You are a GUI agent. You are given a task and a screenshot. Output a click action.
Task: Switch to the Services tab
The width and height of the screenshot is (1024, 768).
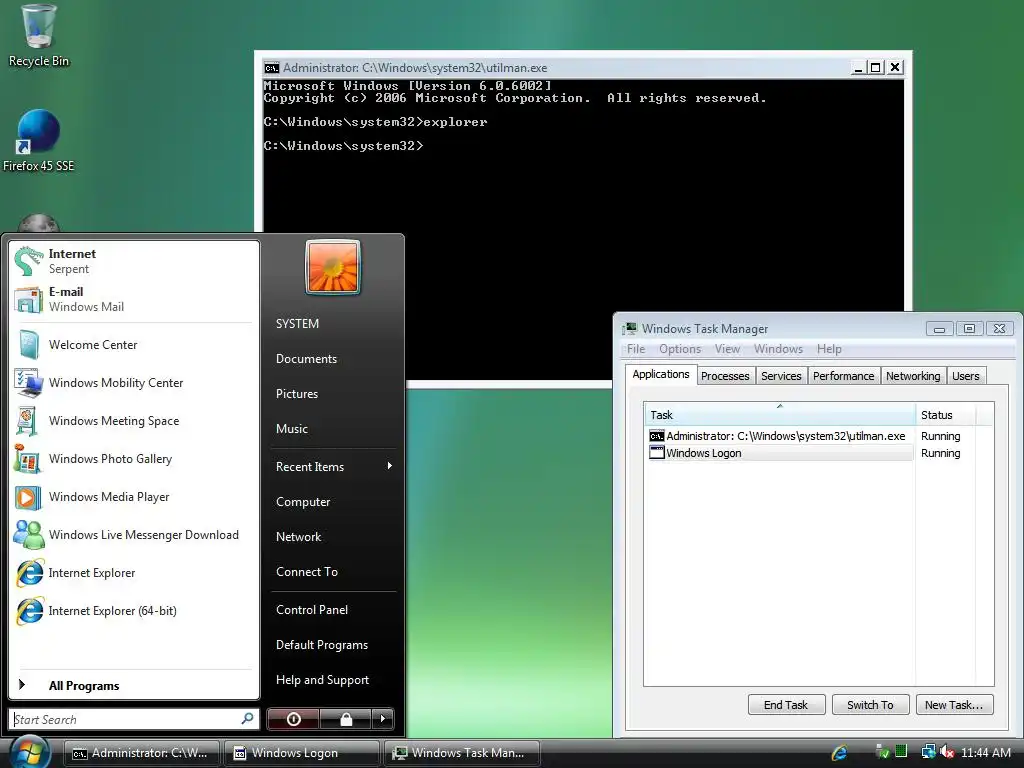pos(781,376)
